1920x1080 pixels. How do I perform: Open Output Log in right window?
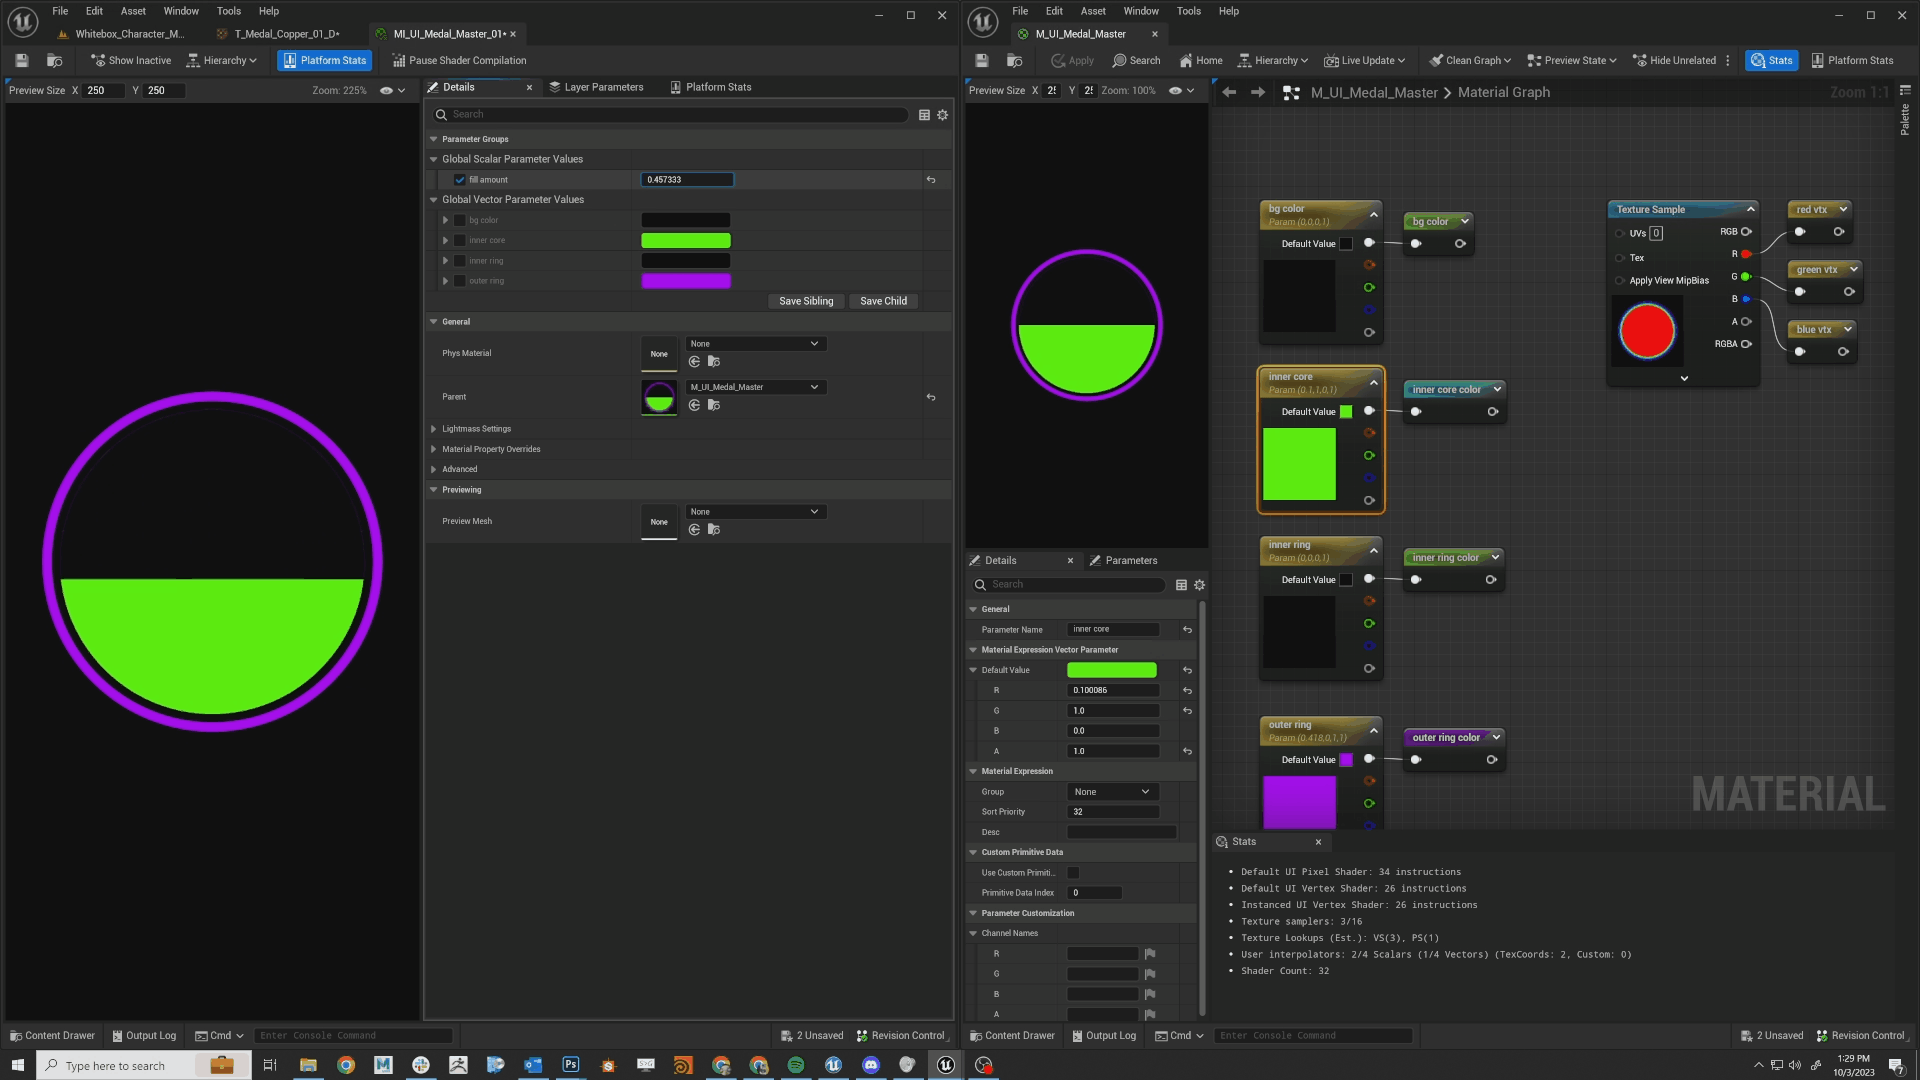coord(1104,1036)
